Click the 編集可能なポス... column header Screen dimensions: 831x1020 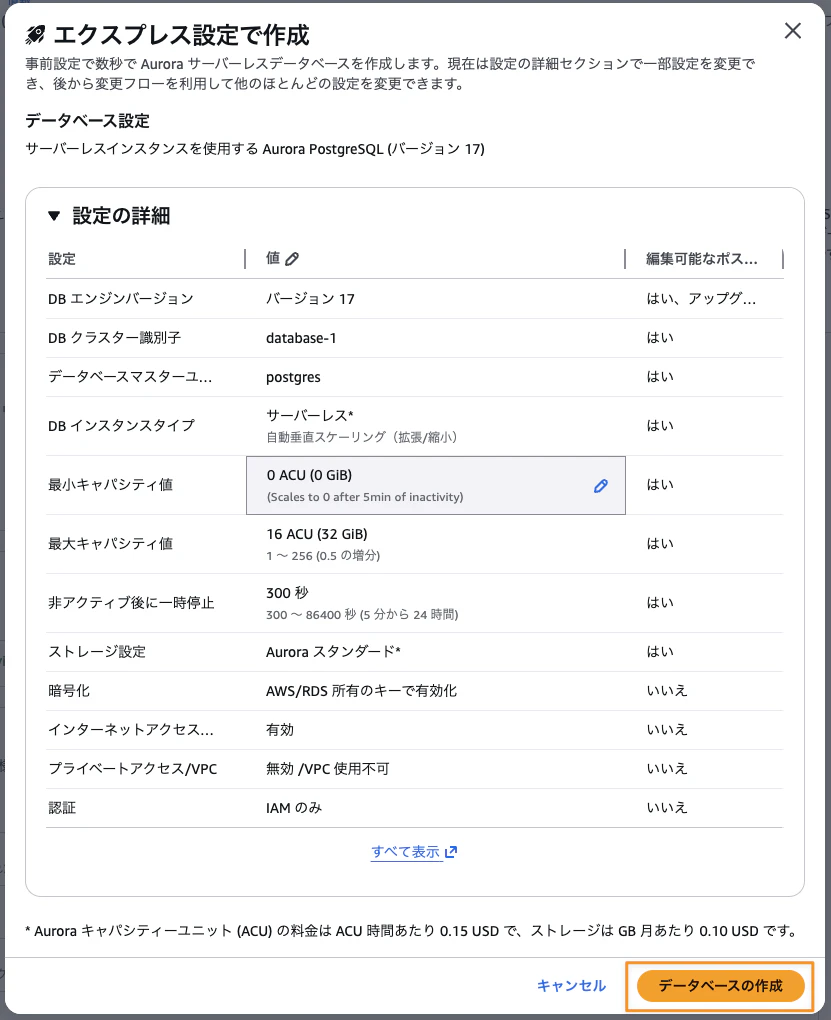click(x=702, y=259)
